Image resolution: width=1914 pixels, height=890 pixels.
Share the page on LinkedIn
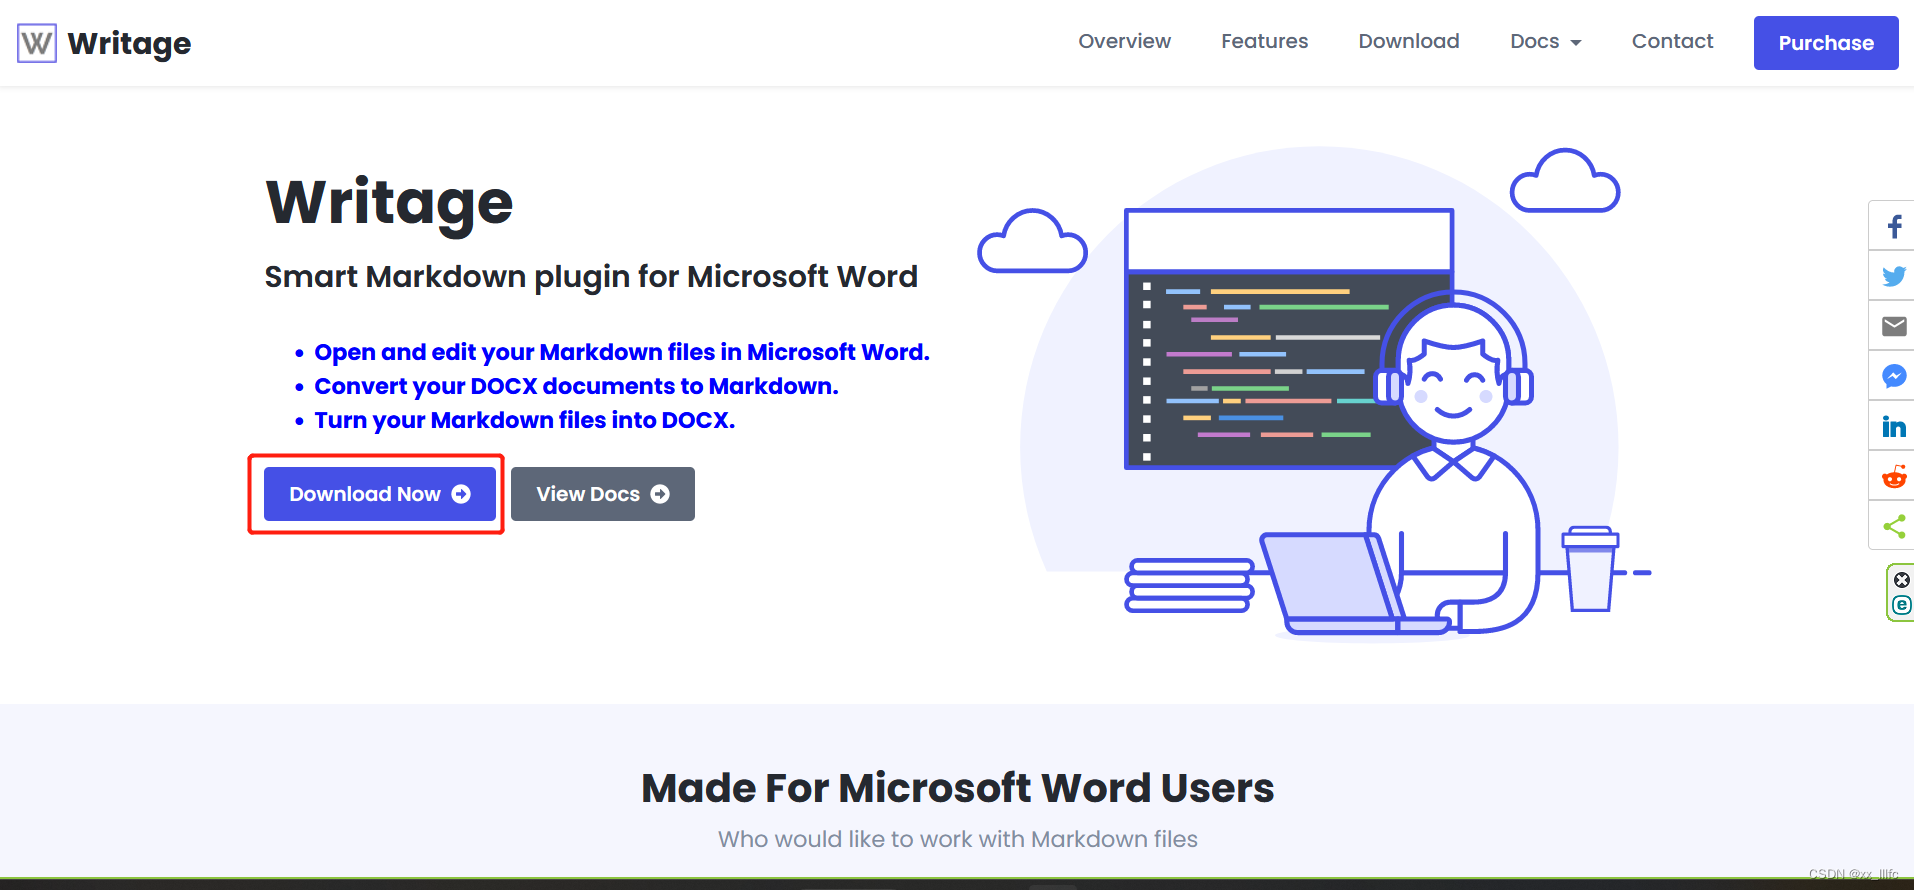click(x=1893, y=427)
